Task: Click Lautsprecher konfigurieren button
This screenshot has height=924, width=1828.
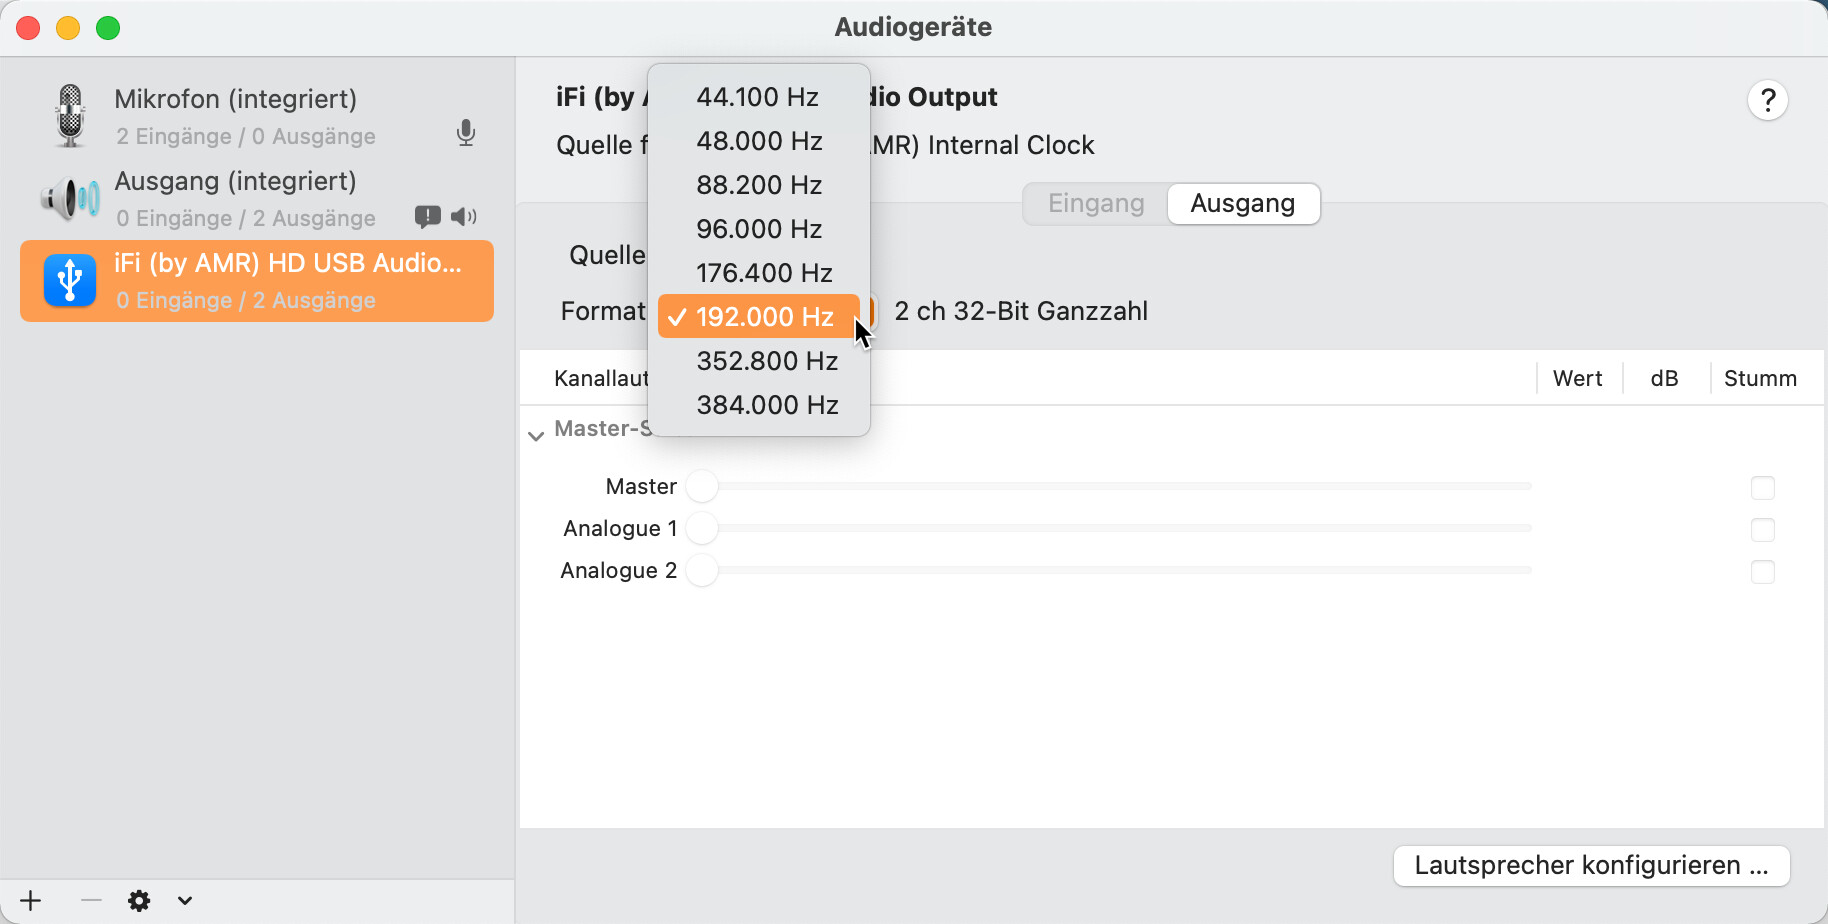Action: click(x=1591, y=866)
